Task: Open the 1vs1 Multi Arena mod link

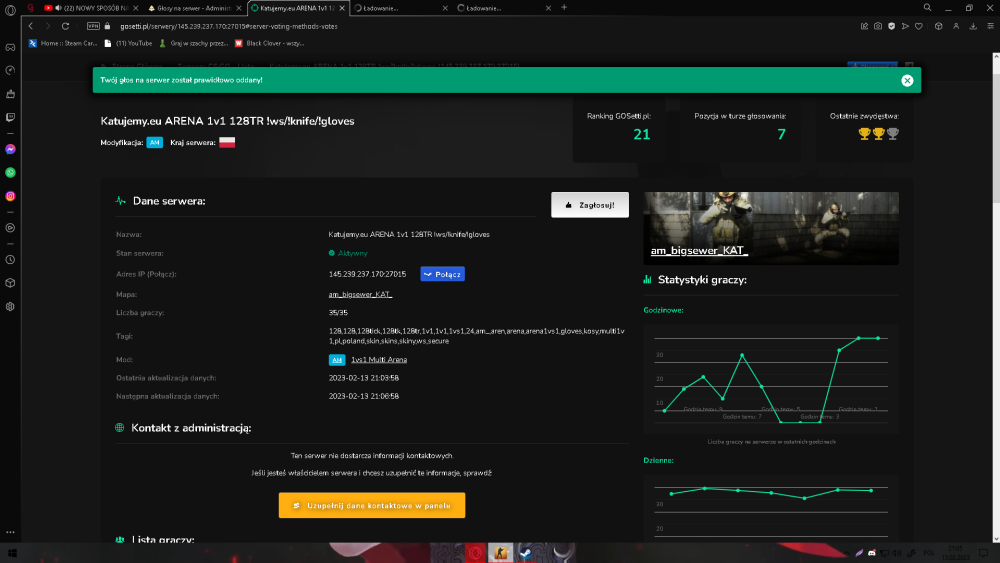Action: [379, 360]
